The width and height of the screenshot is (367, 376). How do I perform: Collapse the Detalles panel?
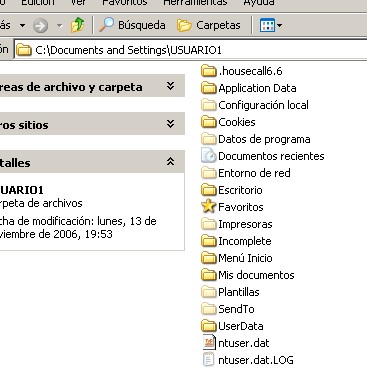point(170,162)
